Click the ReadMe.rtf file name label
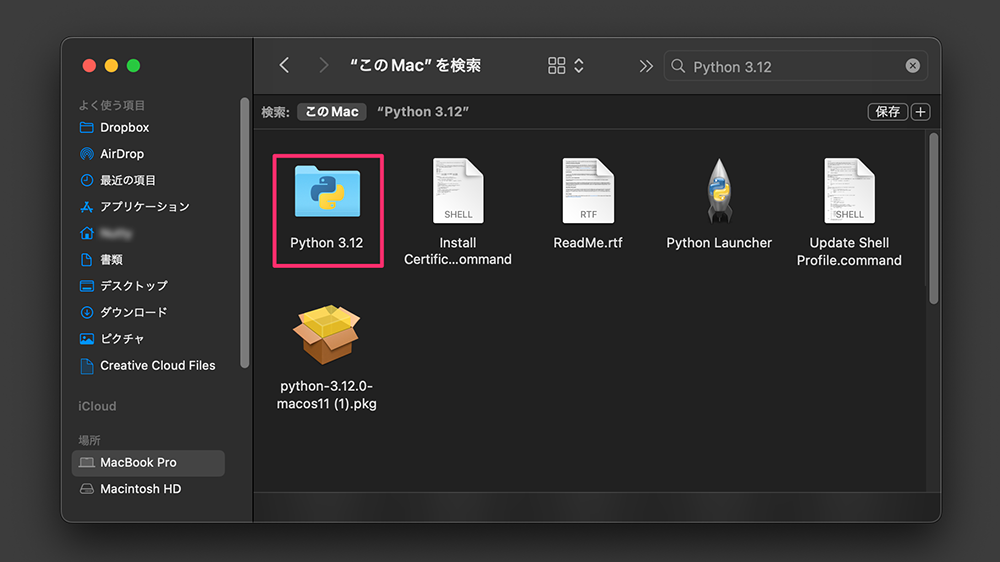This screenshot has height=562, width=1000. pyautogui.click(x=588, y=243)
